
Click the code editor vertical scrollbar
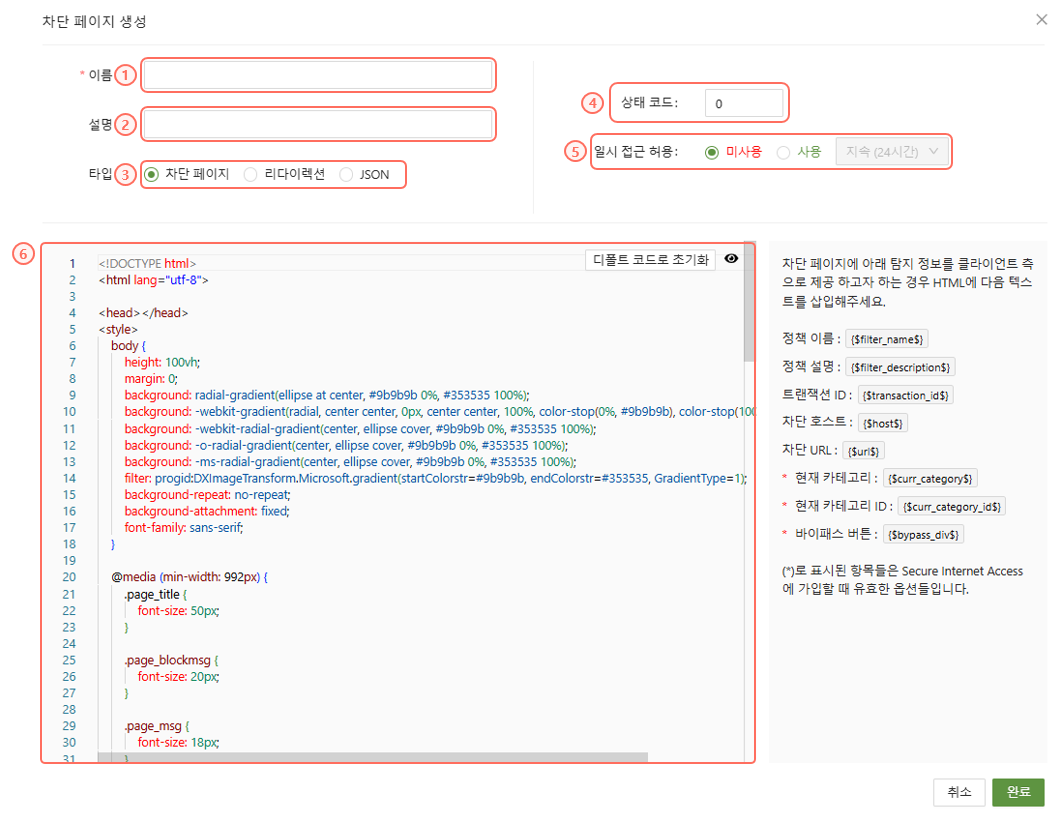tap(749, 330)
